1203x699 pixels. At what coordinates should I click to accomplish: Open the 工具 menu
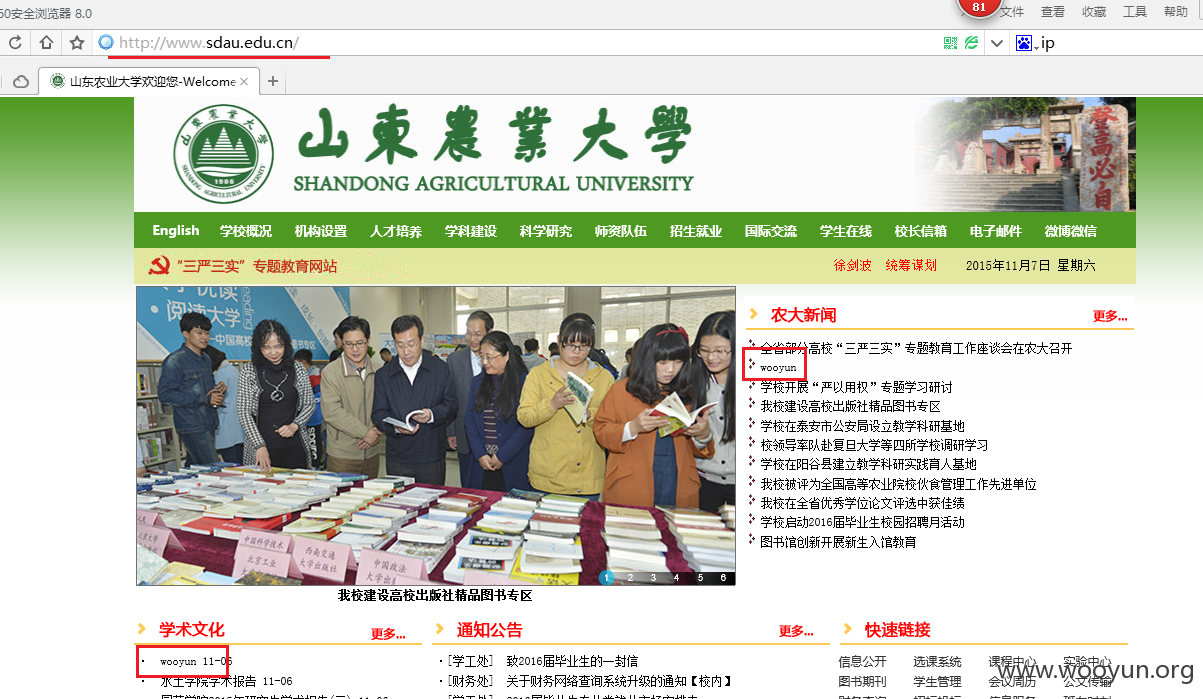pyautogui.click(x=1135, y=12)
